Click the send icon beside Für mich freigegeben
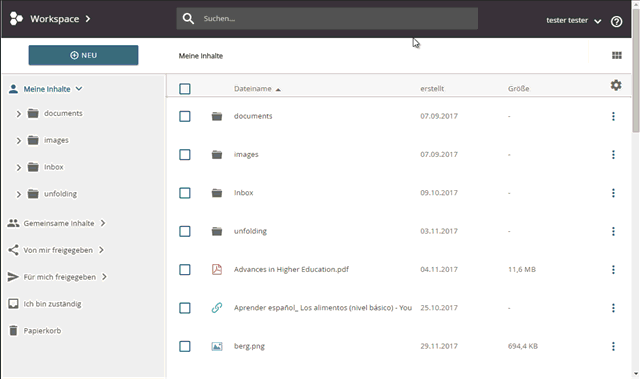Viewport: 640px width, 379px height. (x=13, y=277)
